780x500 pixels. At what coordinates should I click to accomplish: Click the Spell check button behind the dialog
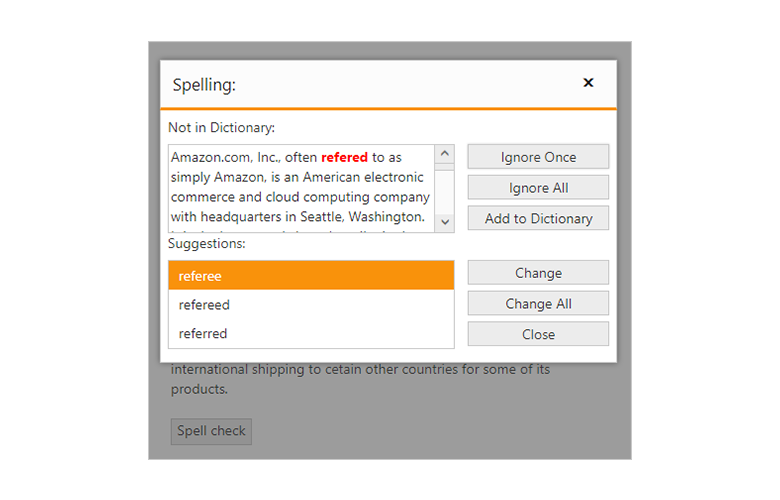[x=211, y=432]
